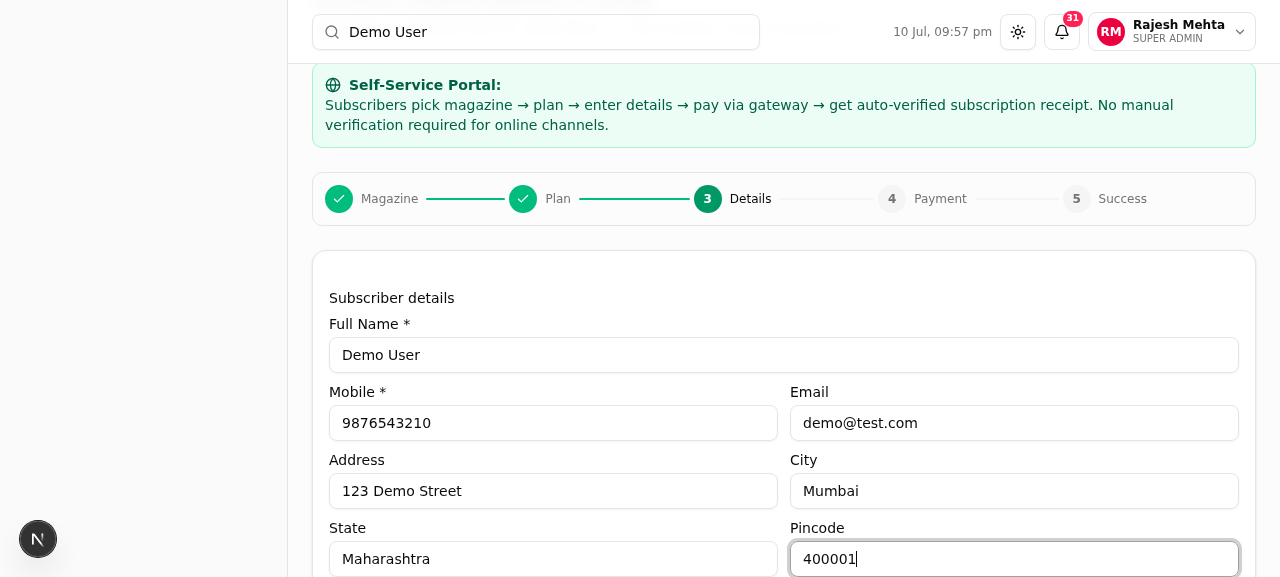Click the Pincode label
Image resolution: width=1280 pixels, height=577 pixels.
click(x=817, y=528)
